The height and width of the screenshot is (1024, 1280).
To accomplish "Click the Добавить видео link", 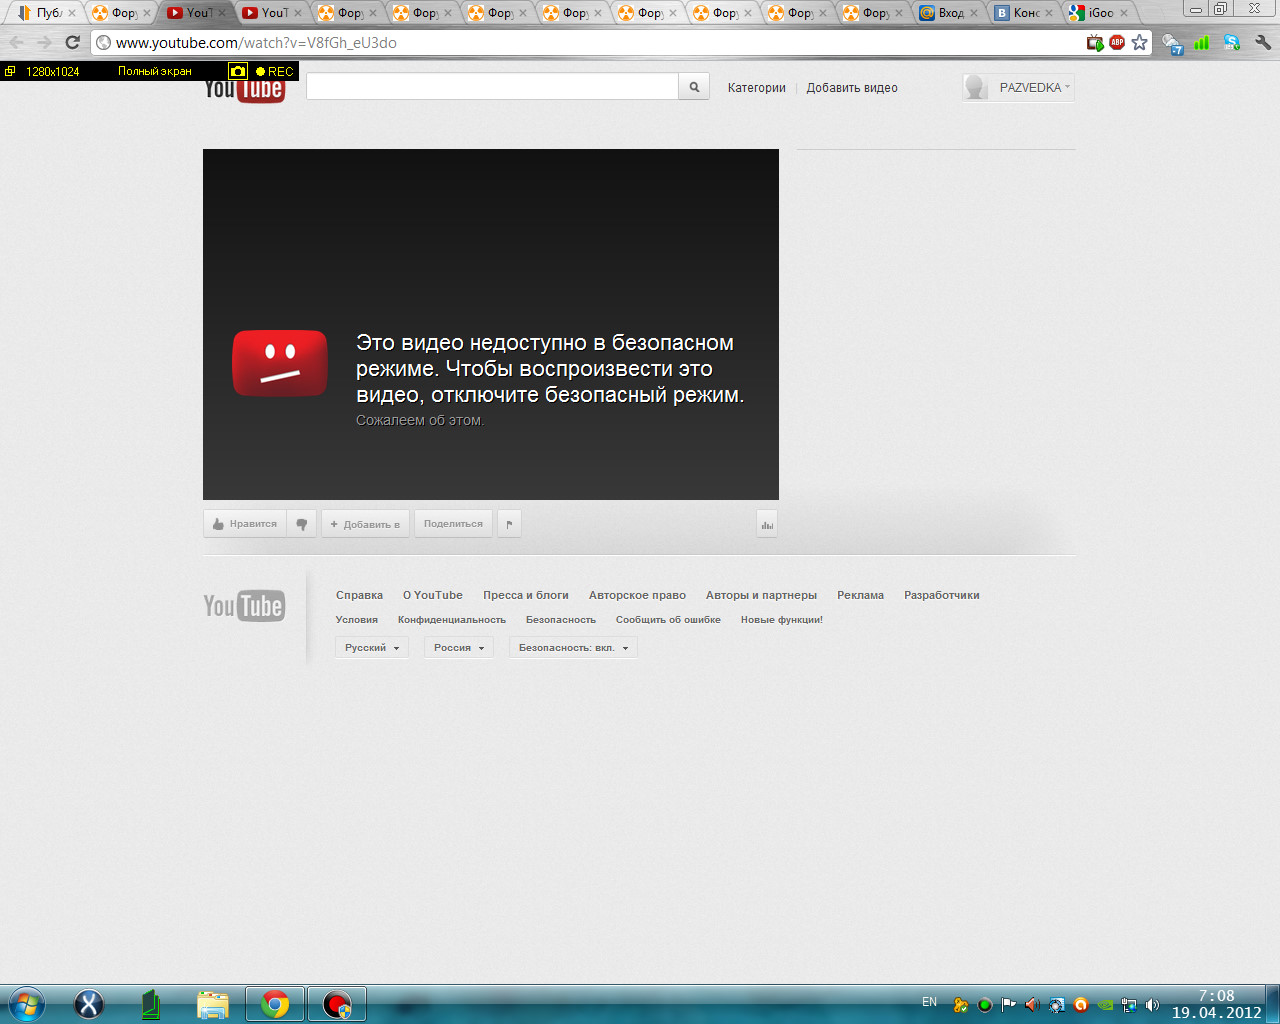I will click(852, 88).
